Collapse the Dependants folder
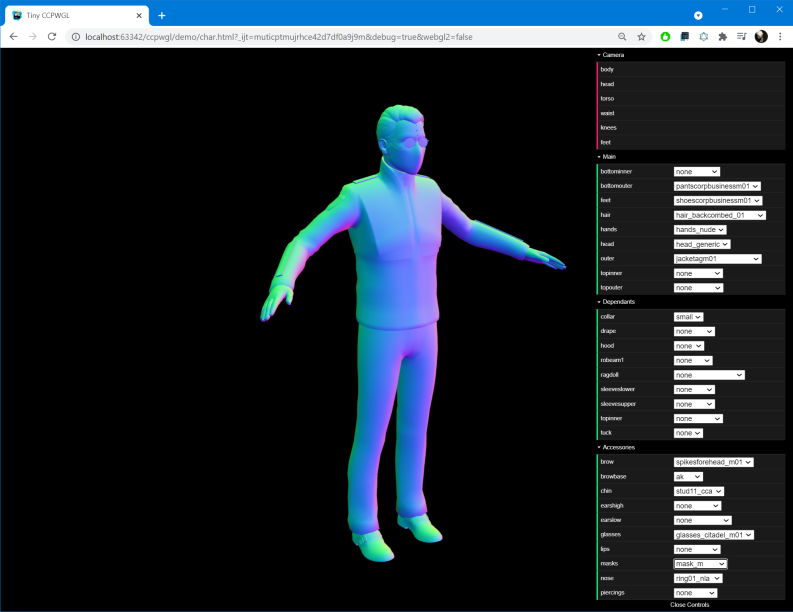Viewport: 793px width, 612px height. coord(618,302)
